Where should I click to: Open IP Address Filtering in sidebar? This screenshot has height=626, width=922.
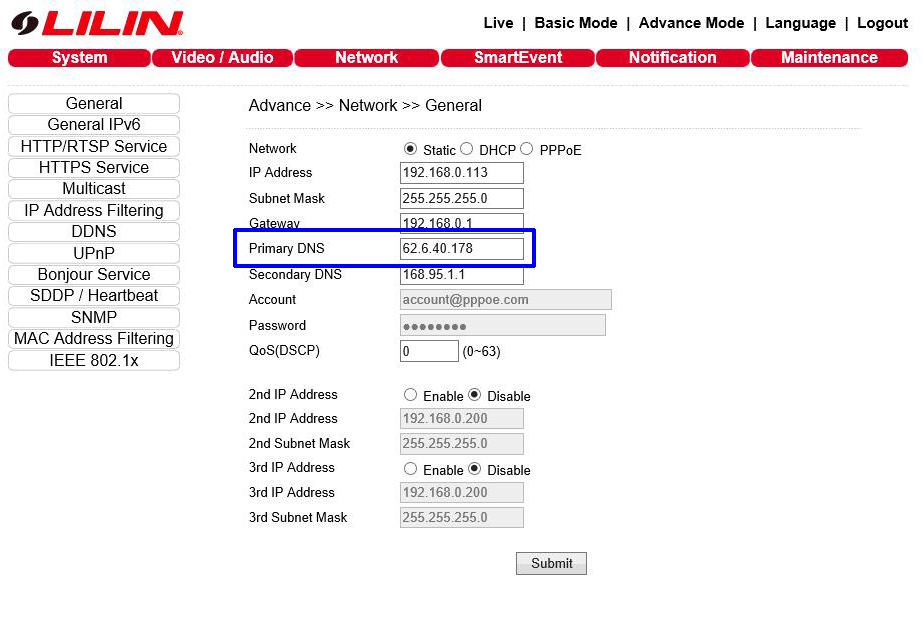pos(94,211)
